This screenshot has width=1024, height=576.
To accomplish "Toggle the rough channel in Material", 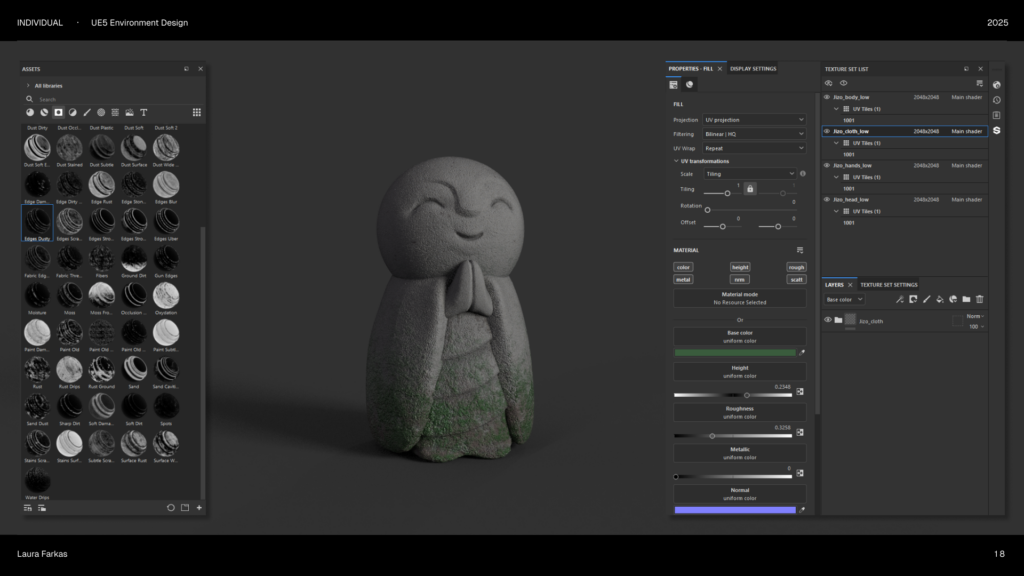I will (x=796, y=267).
